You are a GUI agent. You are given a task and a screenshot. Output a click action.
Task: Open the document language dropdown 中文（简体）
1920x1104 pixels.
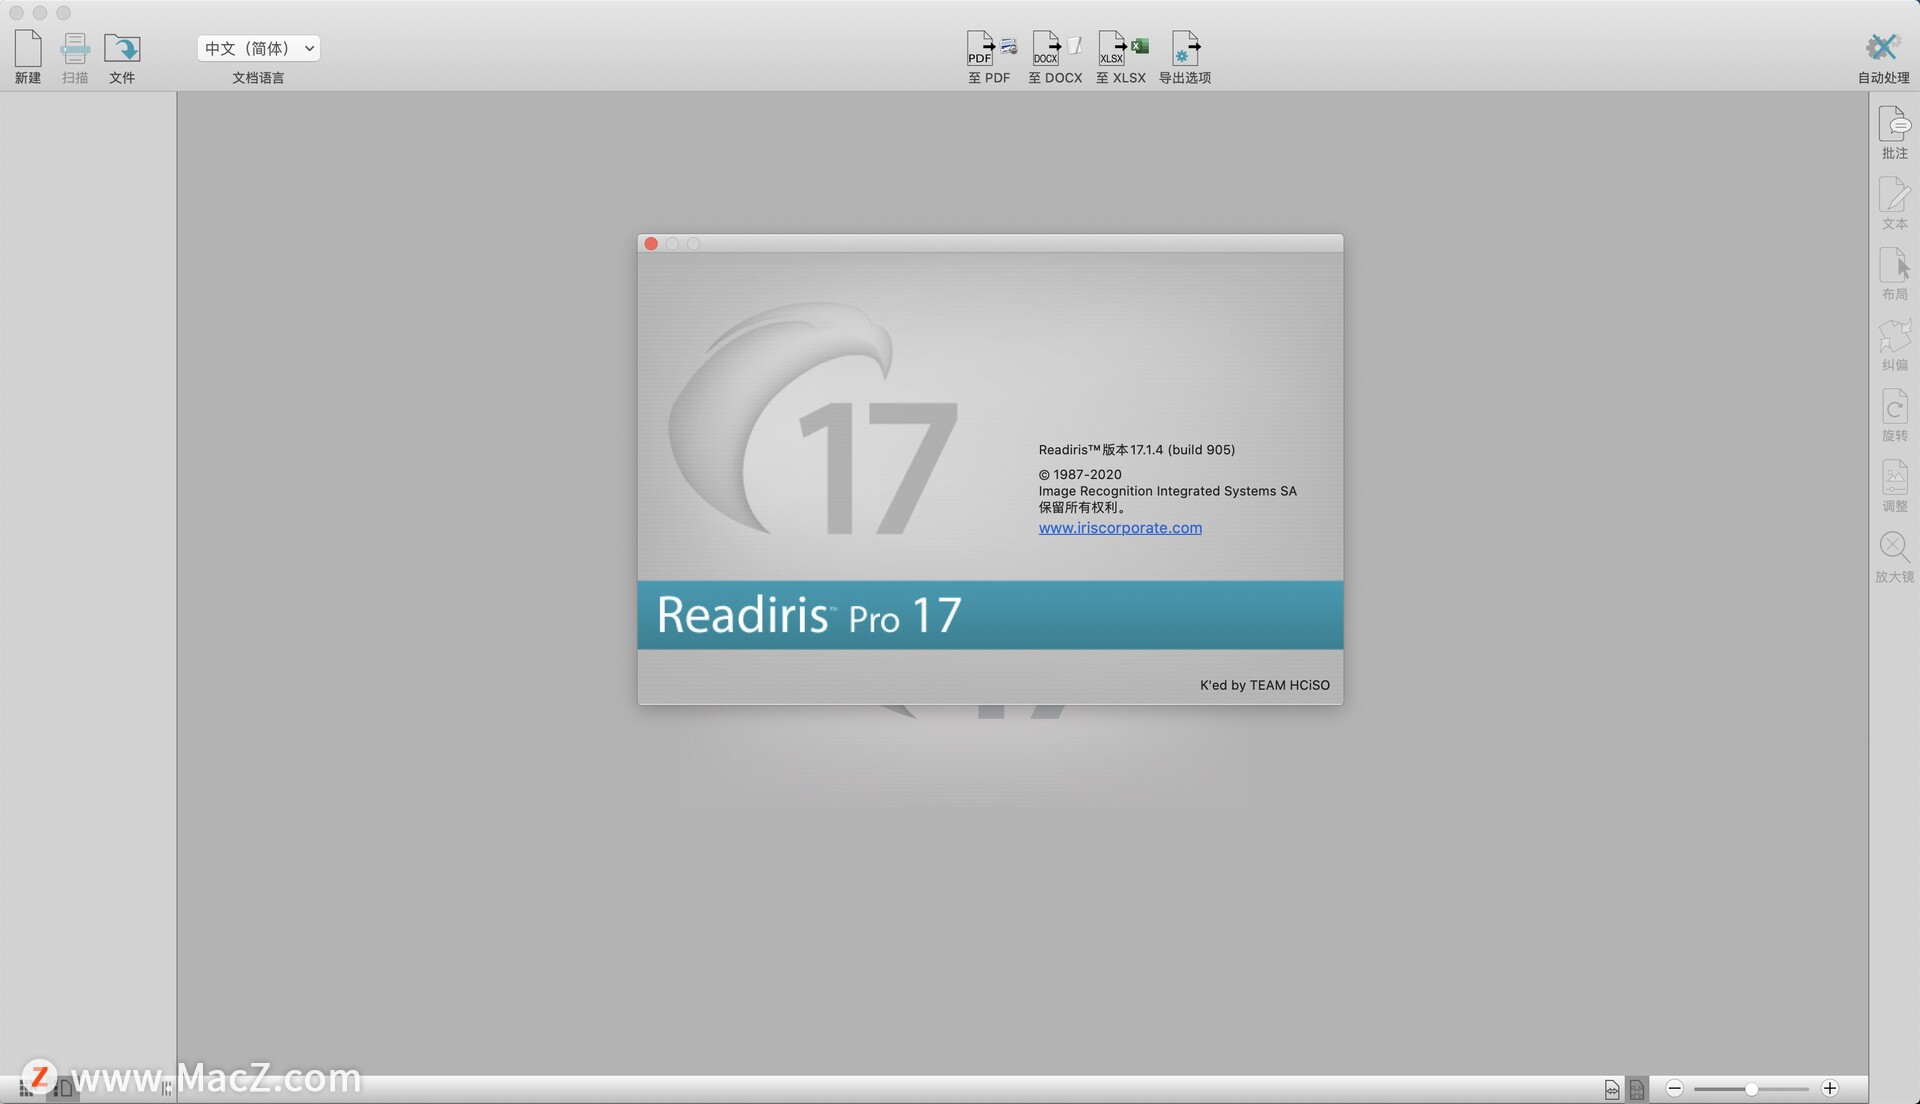point(258,48)
